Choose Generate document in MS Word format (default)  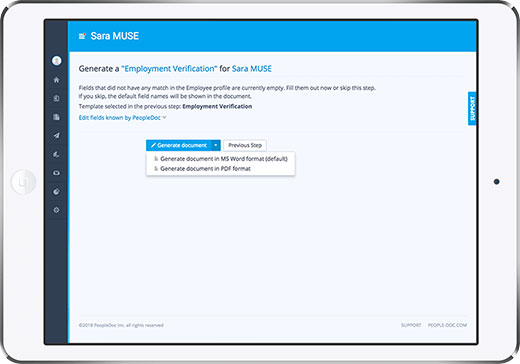coord(221,159)
